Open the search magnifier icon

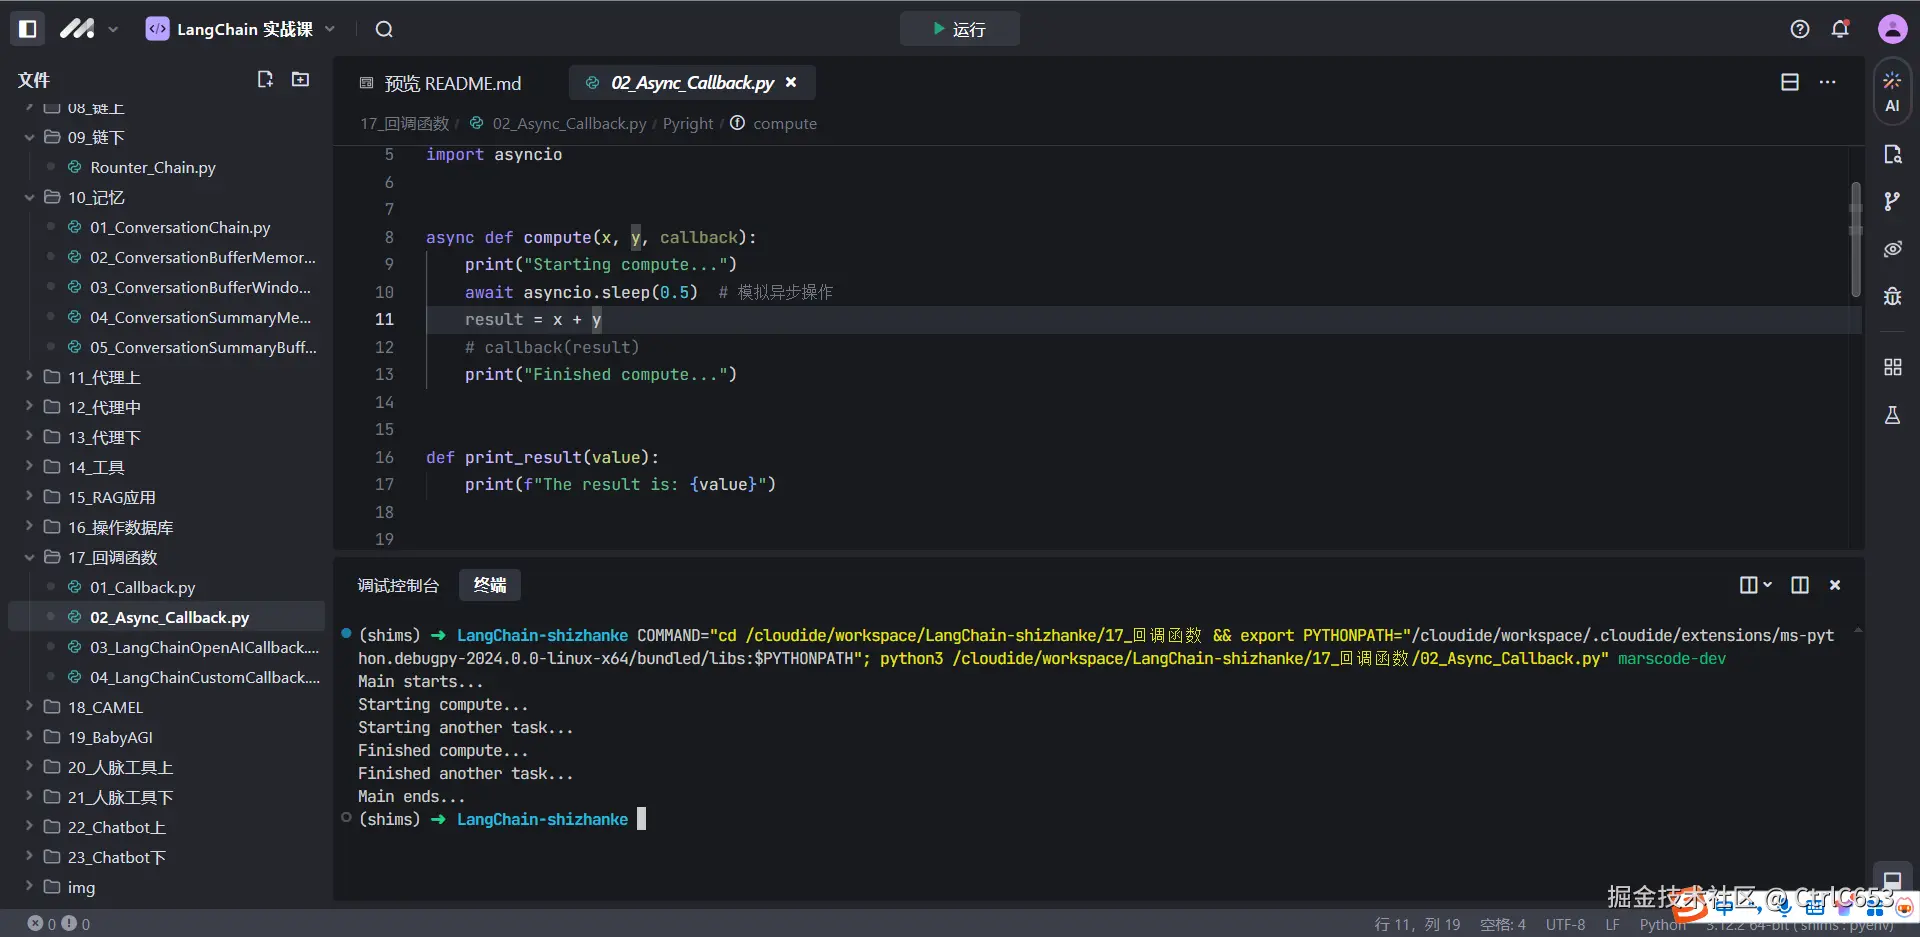pos(384,29)
